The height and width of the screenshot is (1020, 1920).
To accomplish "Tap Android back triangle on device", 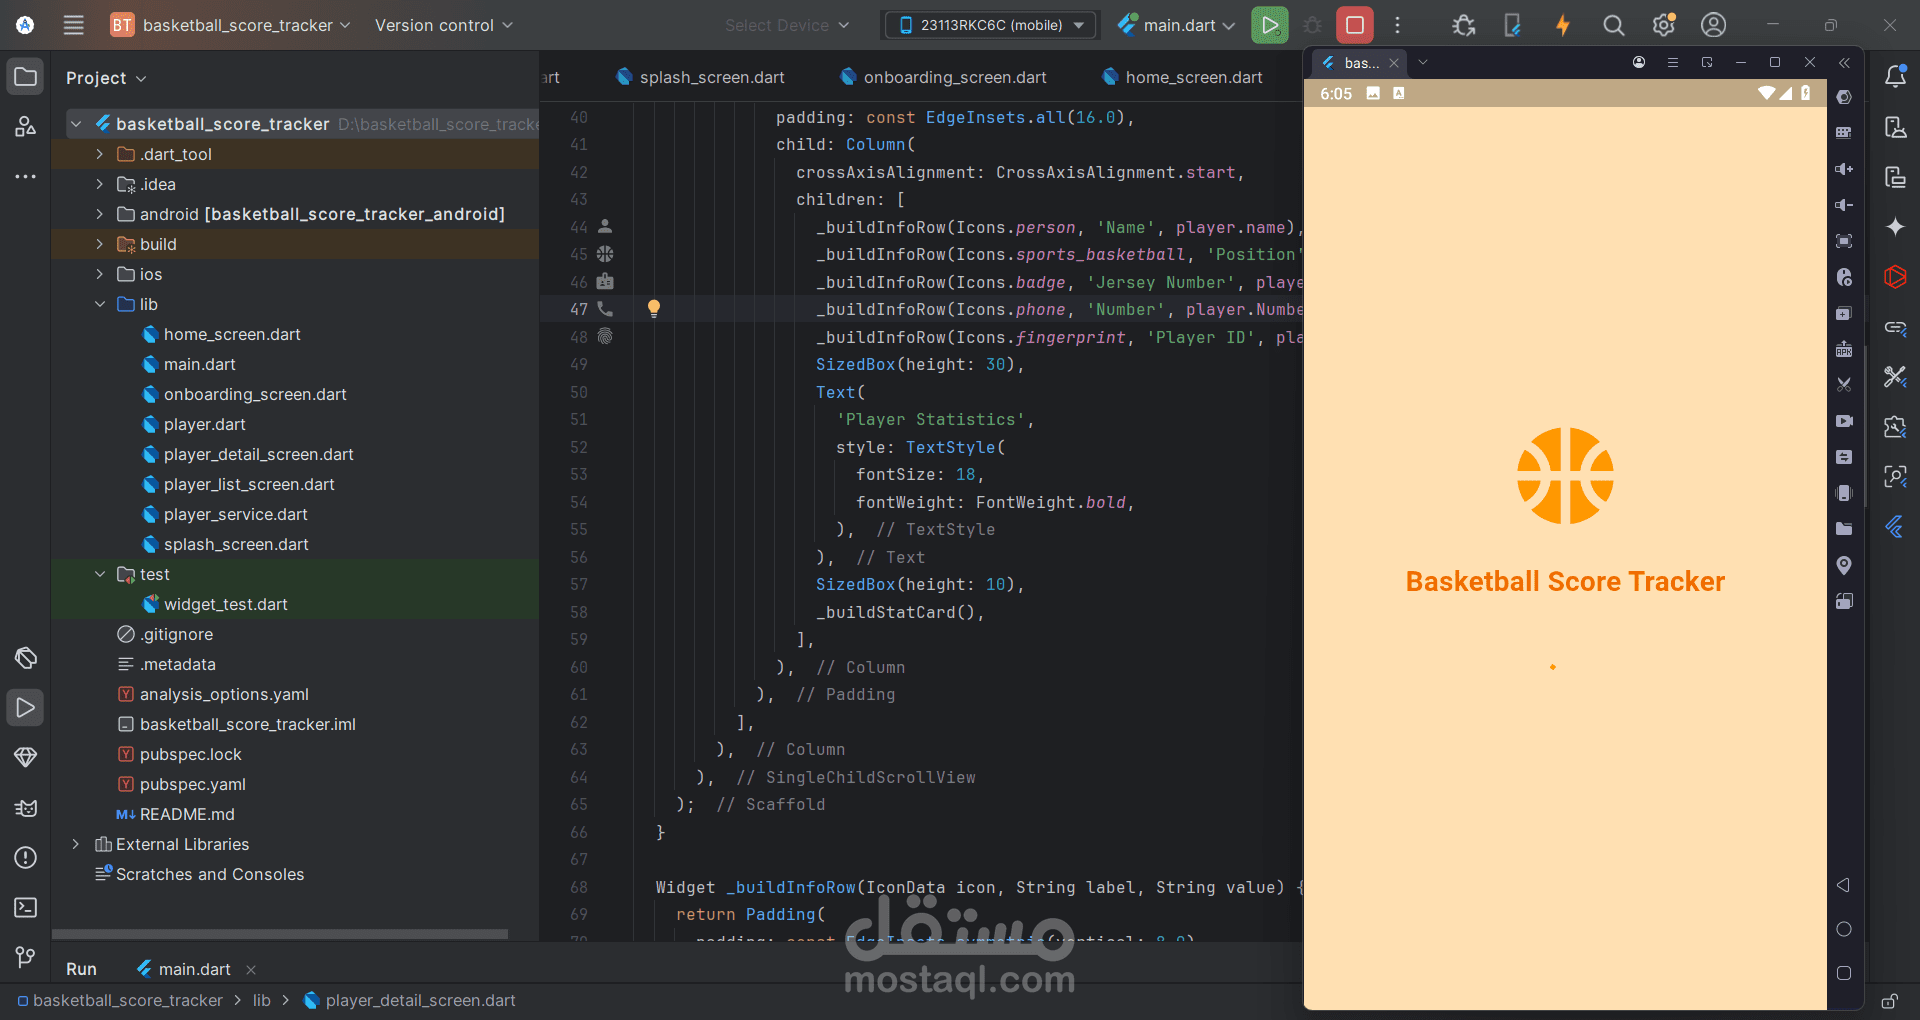I will pos(1844,885).
